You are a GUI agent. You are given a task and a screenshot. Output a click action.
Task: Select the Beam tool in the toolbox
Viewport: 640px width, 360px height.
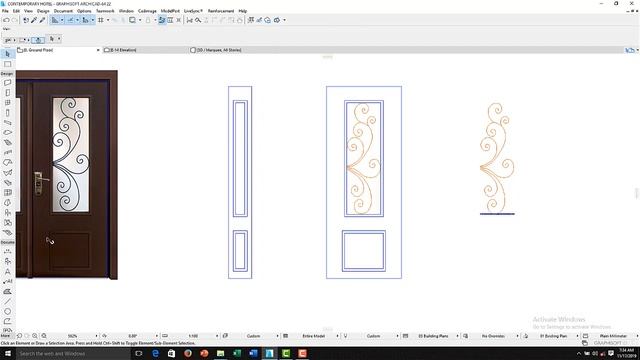(7, 122)
